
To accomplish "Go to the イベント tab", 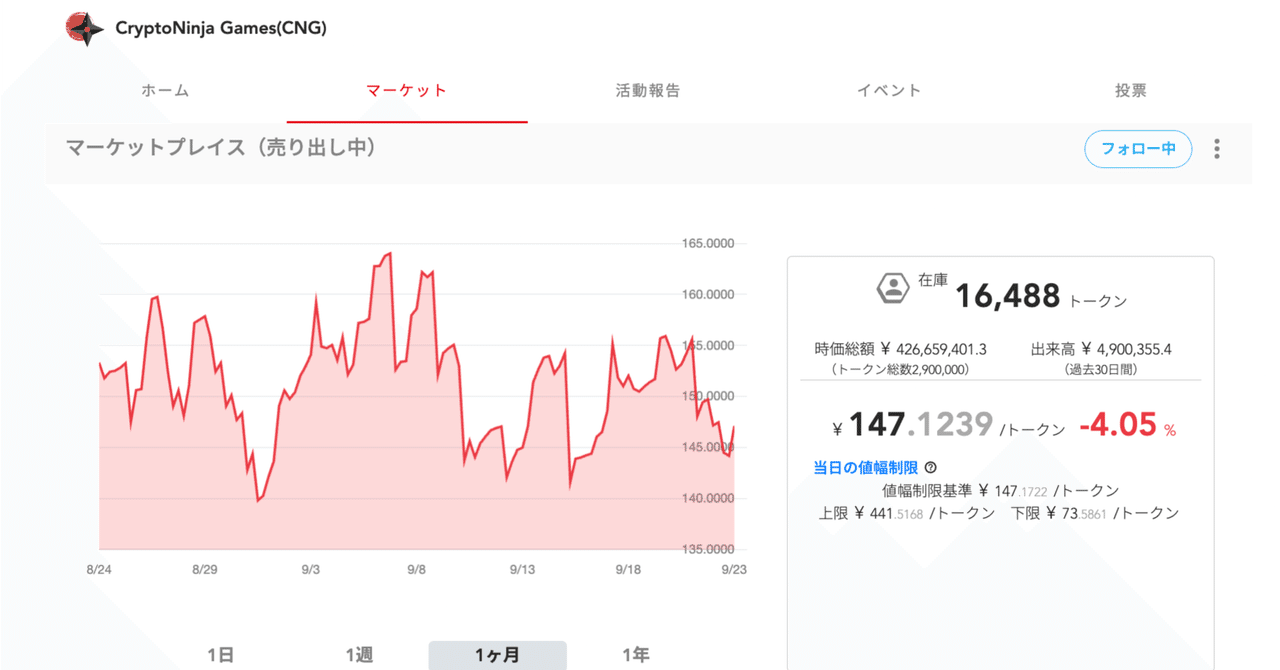I will point(889,90).
